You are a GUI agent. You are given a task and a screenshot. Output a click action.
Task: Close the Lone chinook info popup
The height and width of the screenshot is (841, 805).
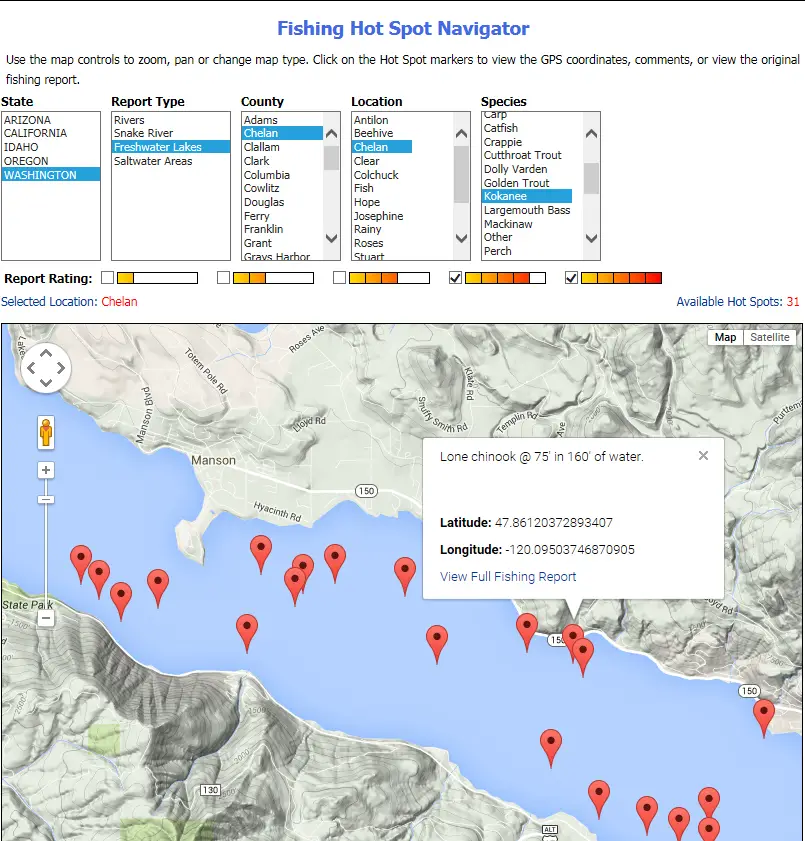point(703,456)
